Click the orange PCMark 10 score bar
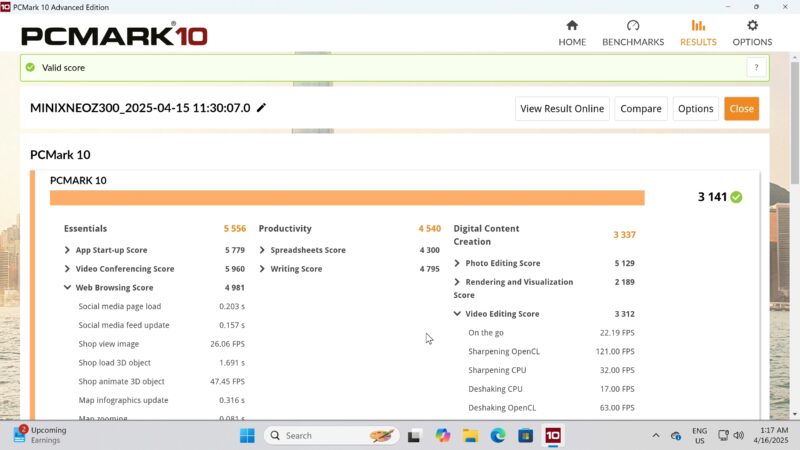The height and width of the screenshot is (450, 800). point(347,198)
